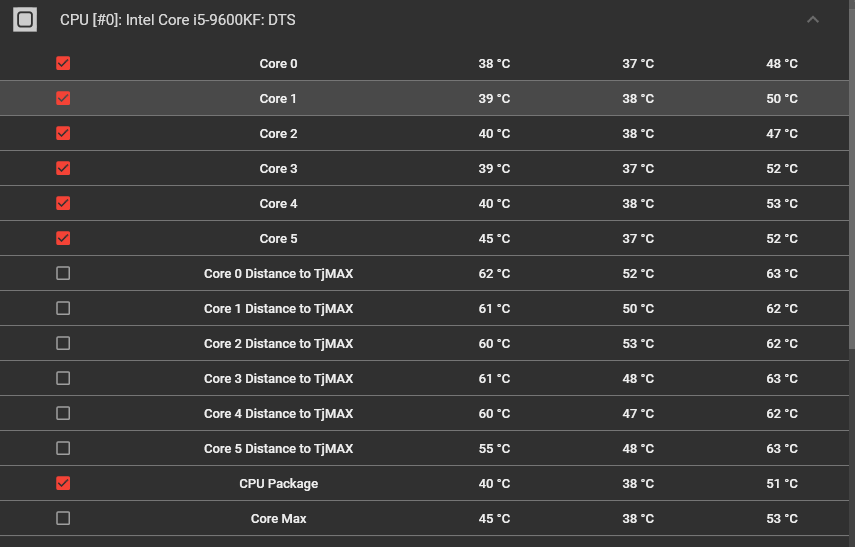Check the Core 1 Distance to TjMAX box
Viewport: 855px width, 547px height.
[63, 309]
